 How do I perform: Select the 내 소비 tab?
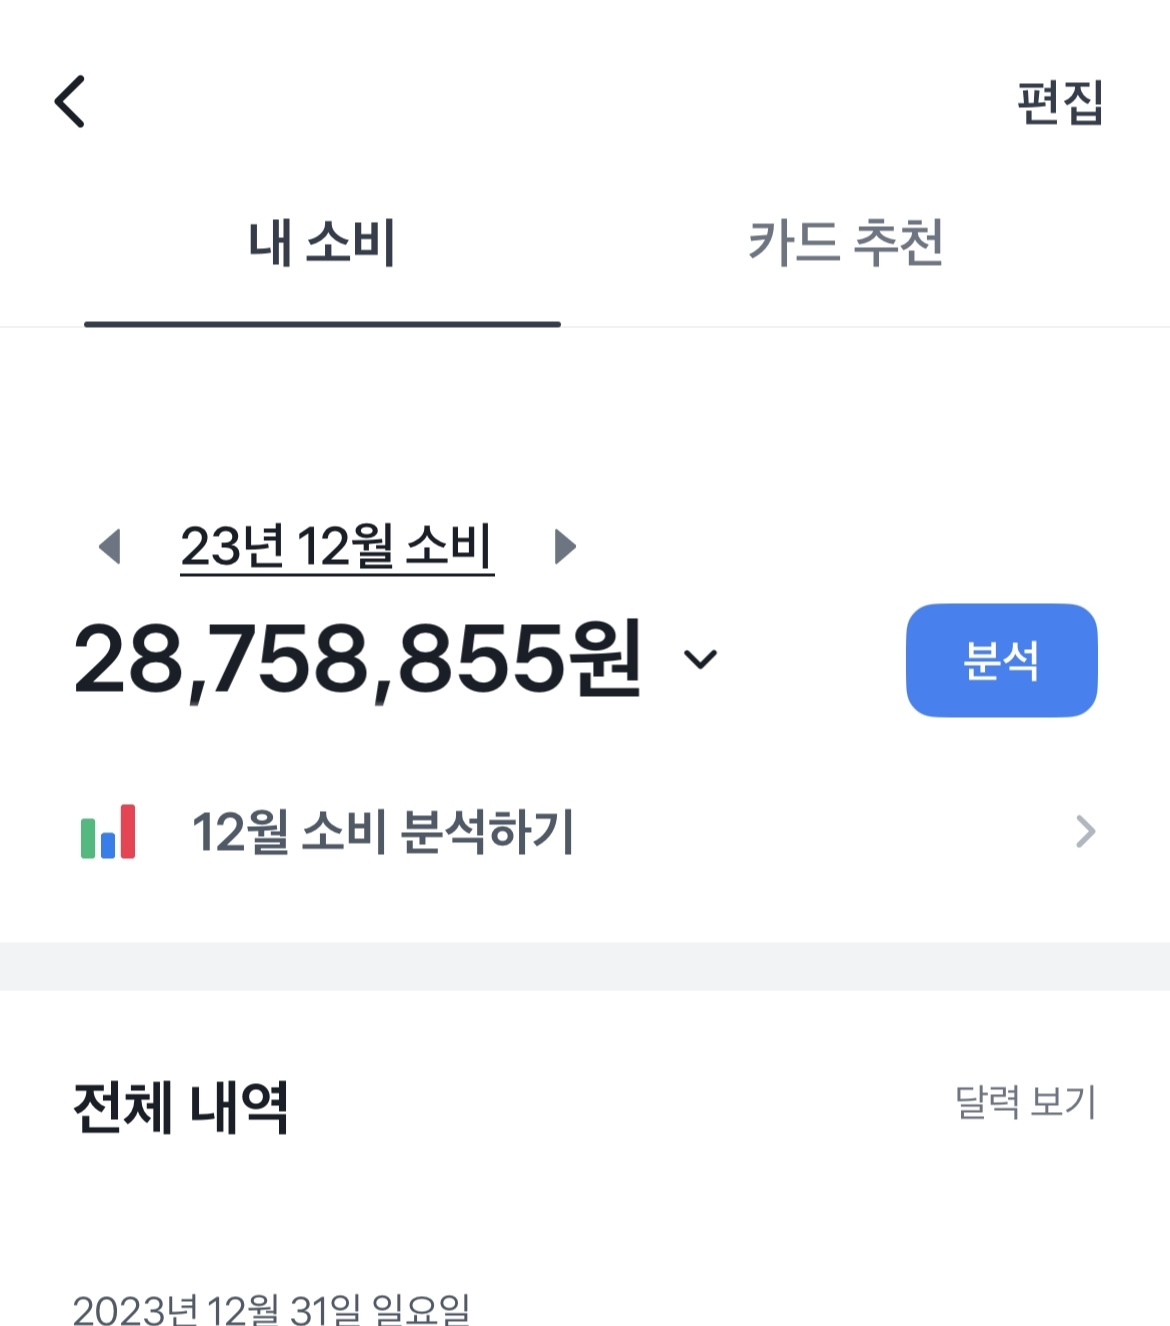(x=322, y=243)
